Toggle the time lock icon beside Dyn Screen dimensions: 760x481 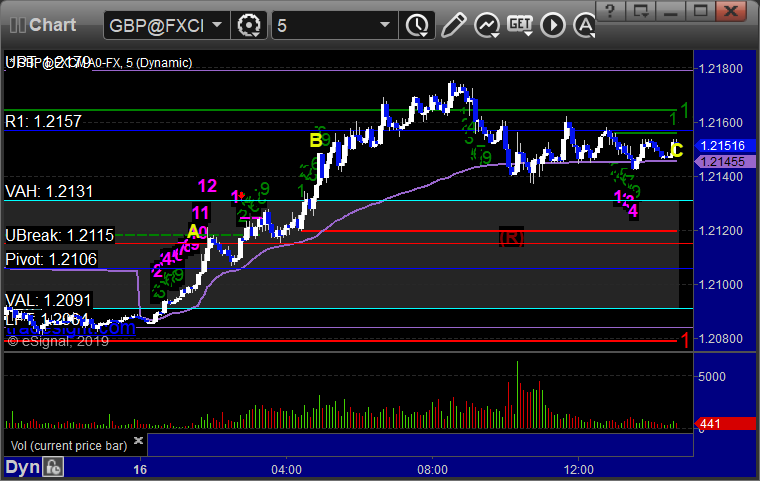point(53,467)
